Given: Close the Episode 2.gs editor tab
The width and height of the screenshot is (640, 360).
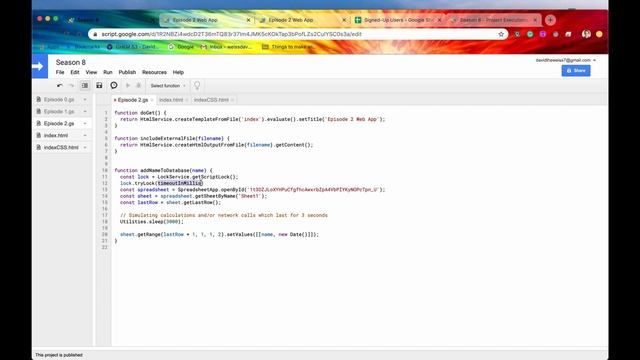Looking at the screenshot, I should tap(152, 100).
